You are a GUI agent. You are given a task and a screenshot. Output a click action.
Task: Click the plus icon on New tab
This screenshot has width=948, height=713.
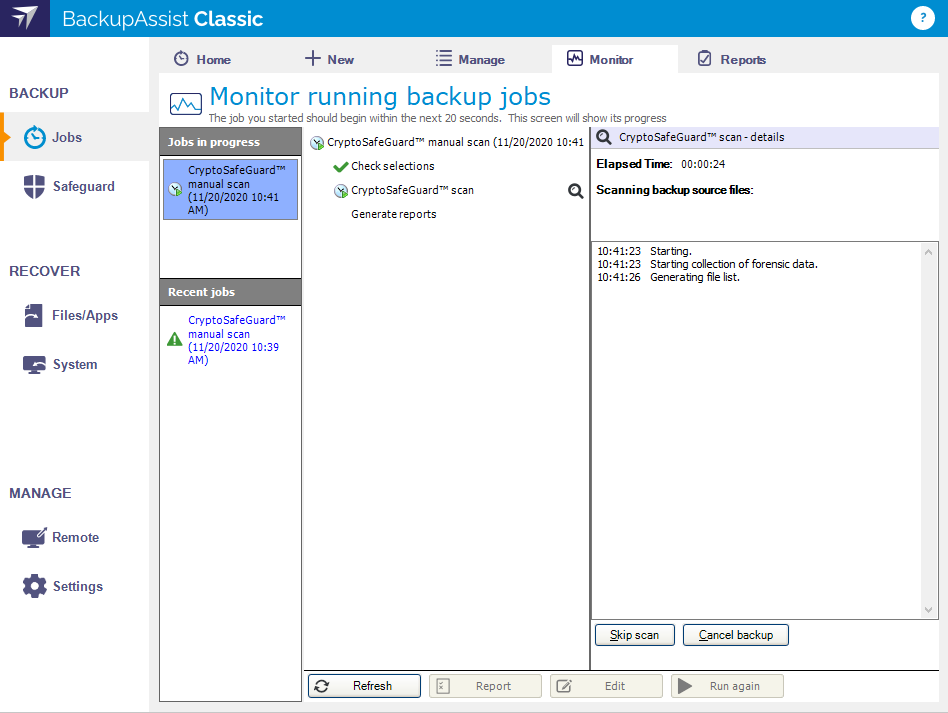tap(312, 59)
